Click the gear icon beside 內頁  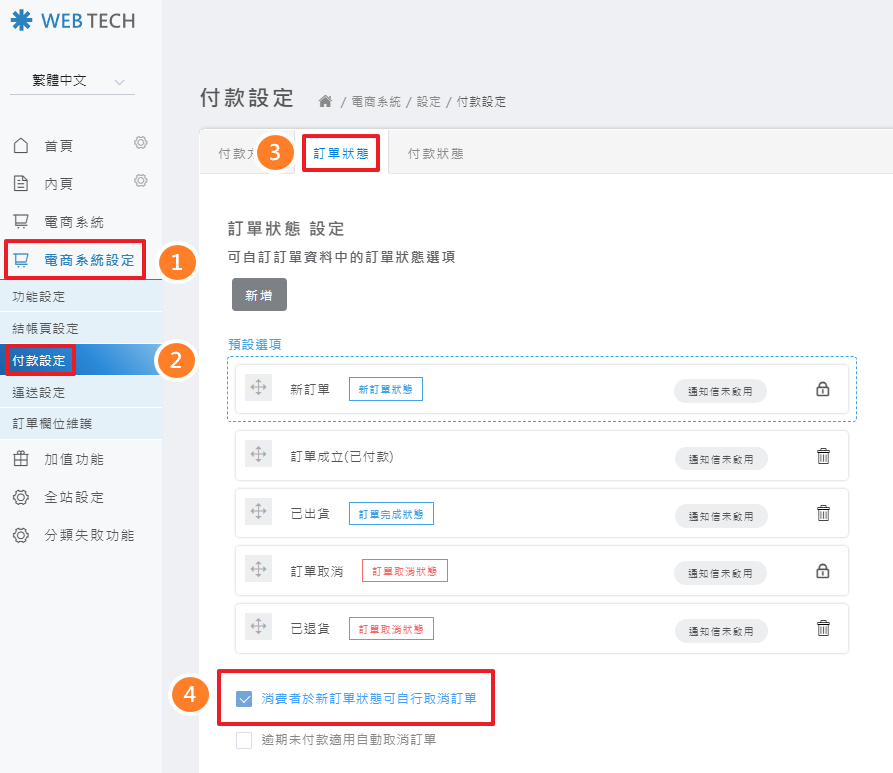[x=141, y=181]
